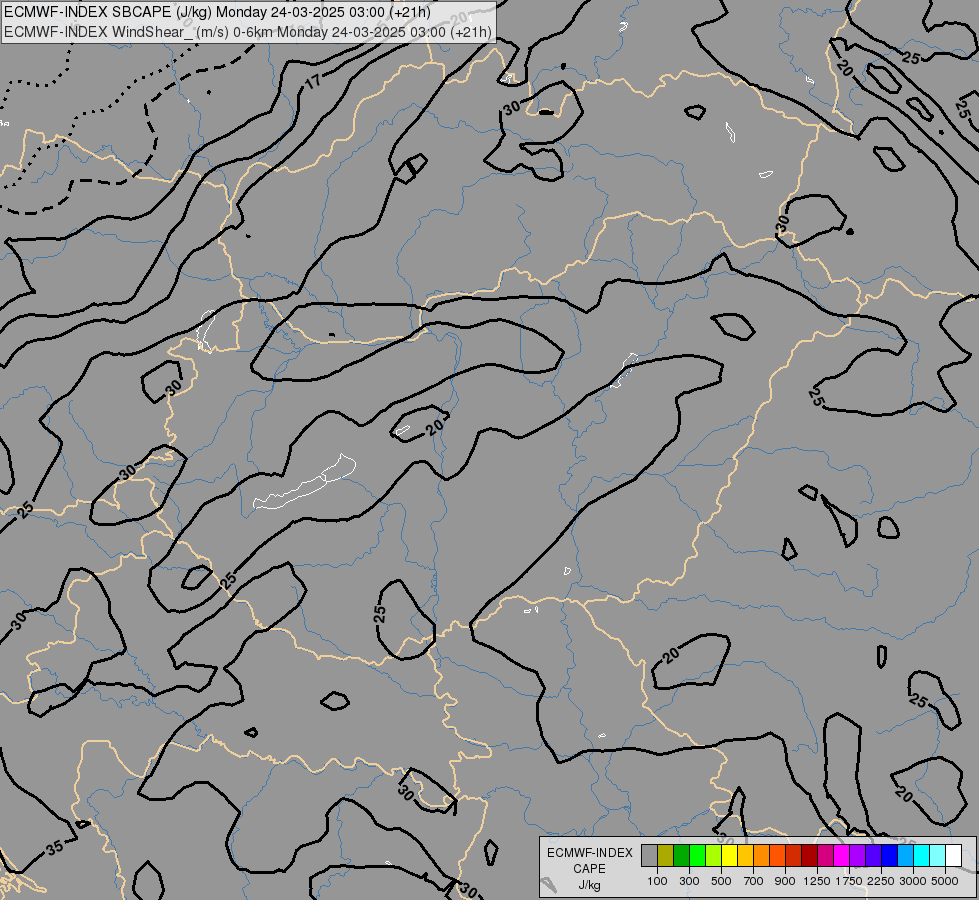Click the legend unit label J/kg
The height and width of the screenshot is (900, 979).
(589, 885)
